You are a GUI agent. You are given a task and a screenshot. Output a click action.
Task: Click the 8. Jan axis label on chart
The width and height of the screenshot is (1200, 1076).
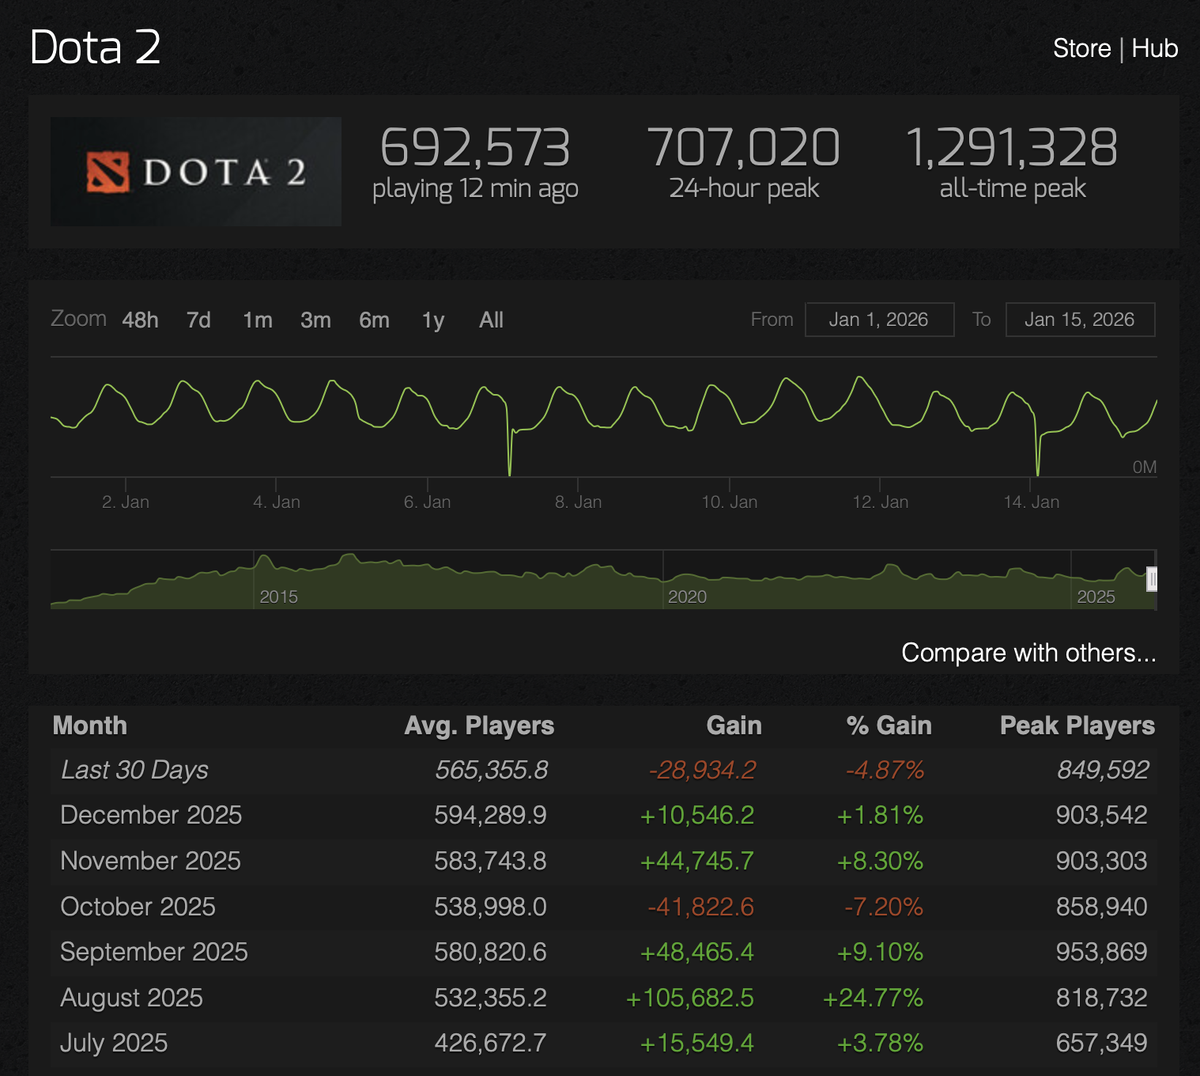(x=578, y=502)
